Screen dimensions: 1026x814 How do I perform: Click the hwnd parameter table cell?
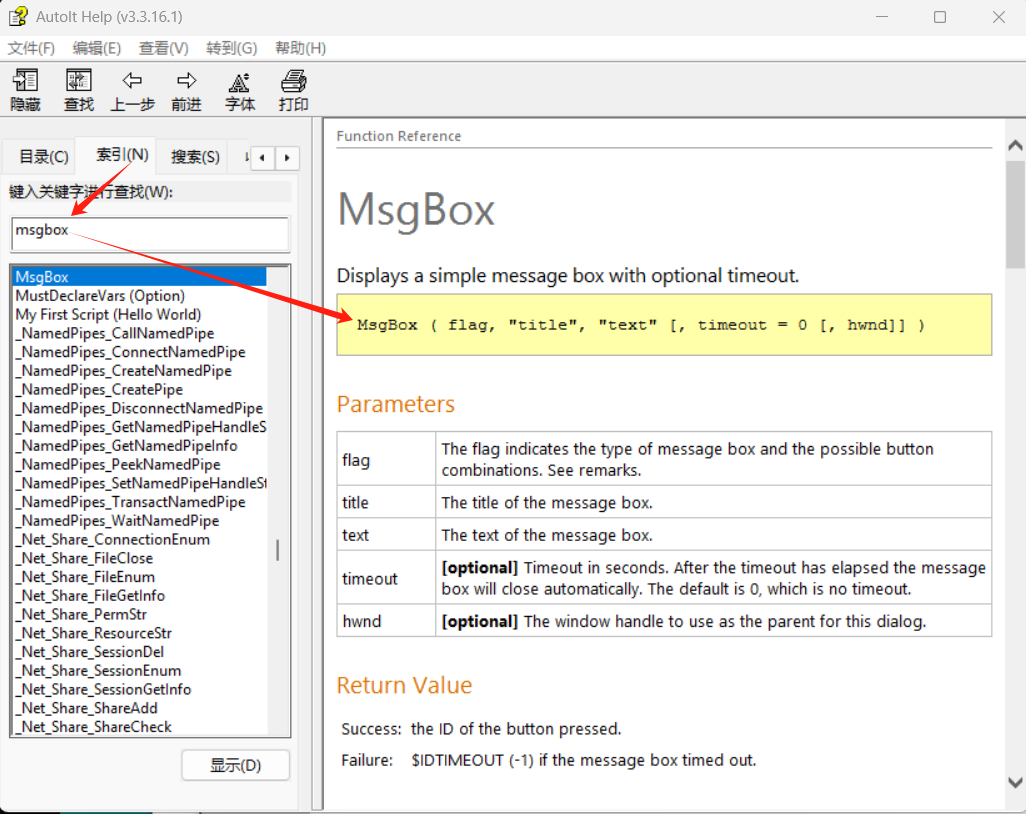[386, 620]
